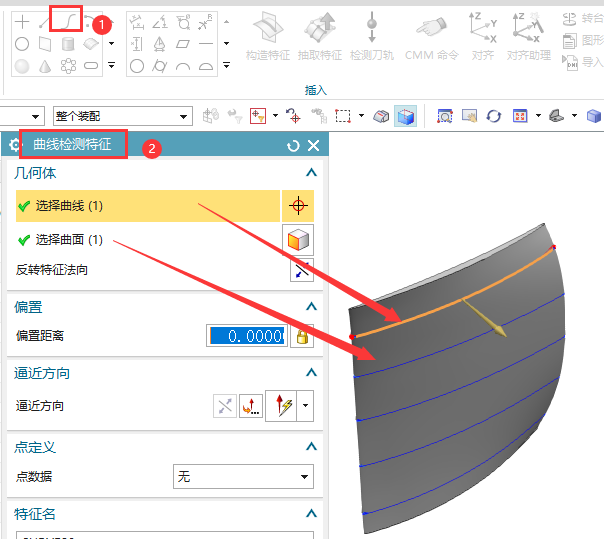Click the parallelogram tolerance icon
The image size is (604, 539).
point(183,44)
